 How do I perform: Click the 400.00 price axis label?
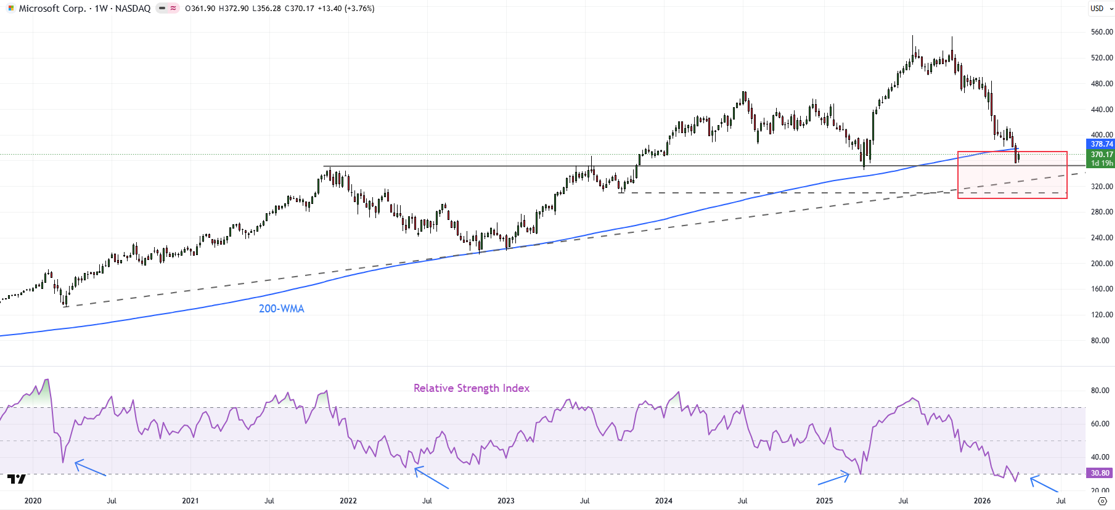click(1101, 135)
